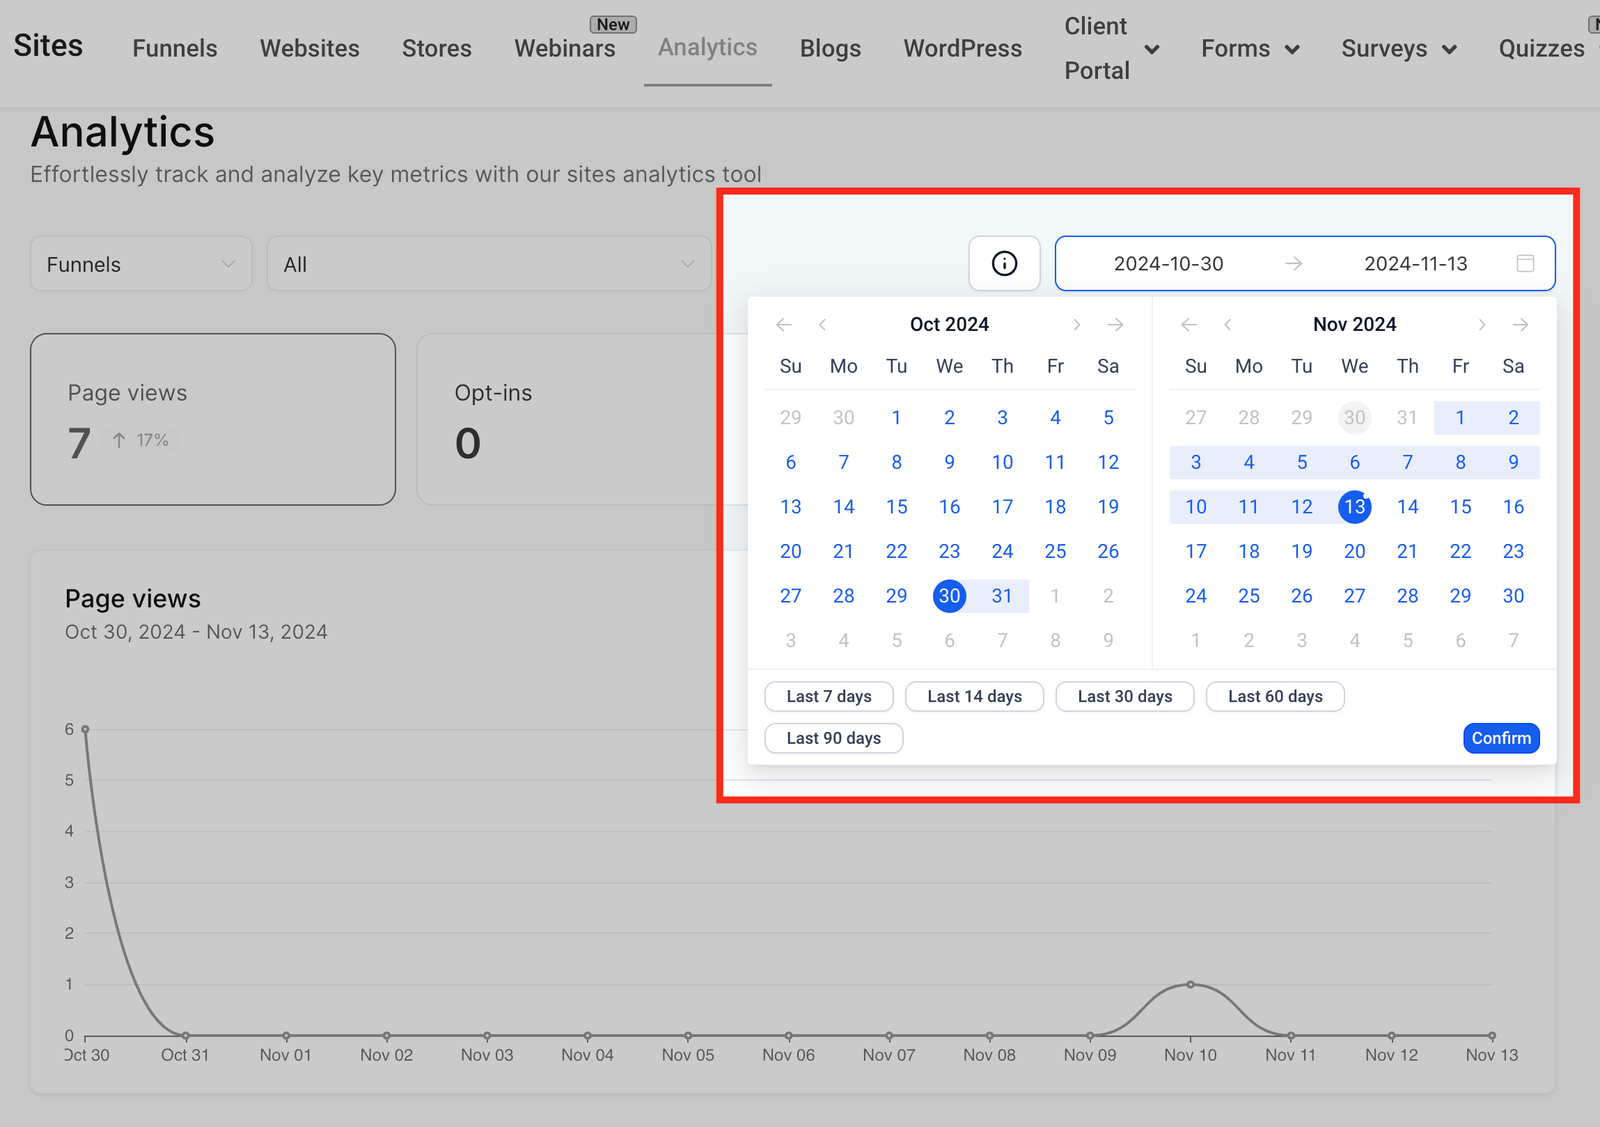Go to previous year in Nov 2024 calendar
This screenshot has width=1600, height=1127.
[x=1189, y=325]
